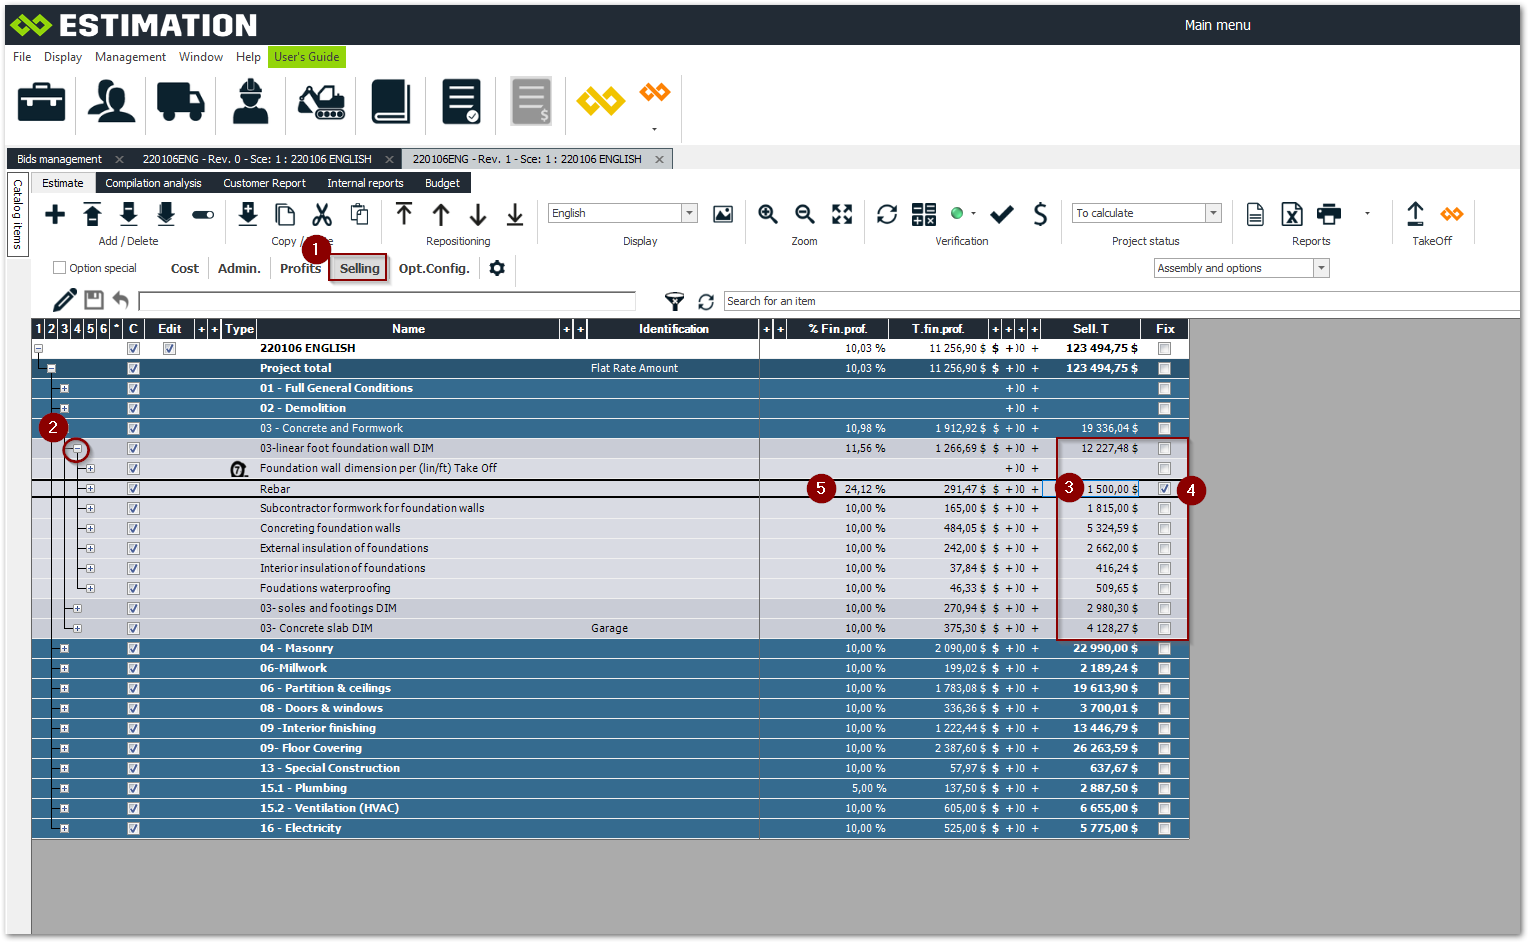Uncheck the Fix checkbox on Rebar row
The image size is (1529, 943).
[1164, 489]
